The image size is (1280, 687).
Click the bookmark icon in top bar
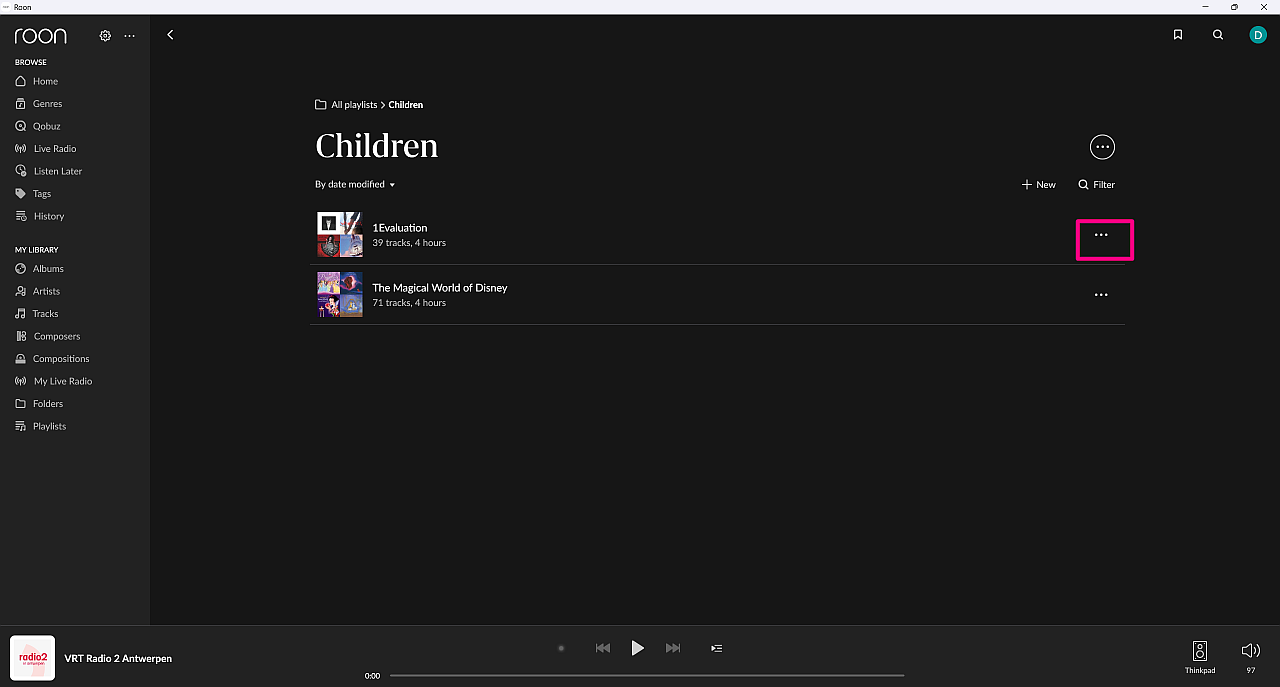1178,35
